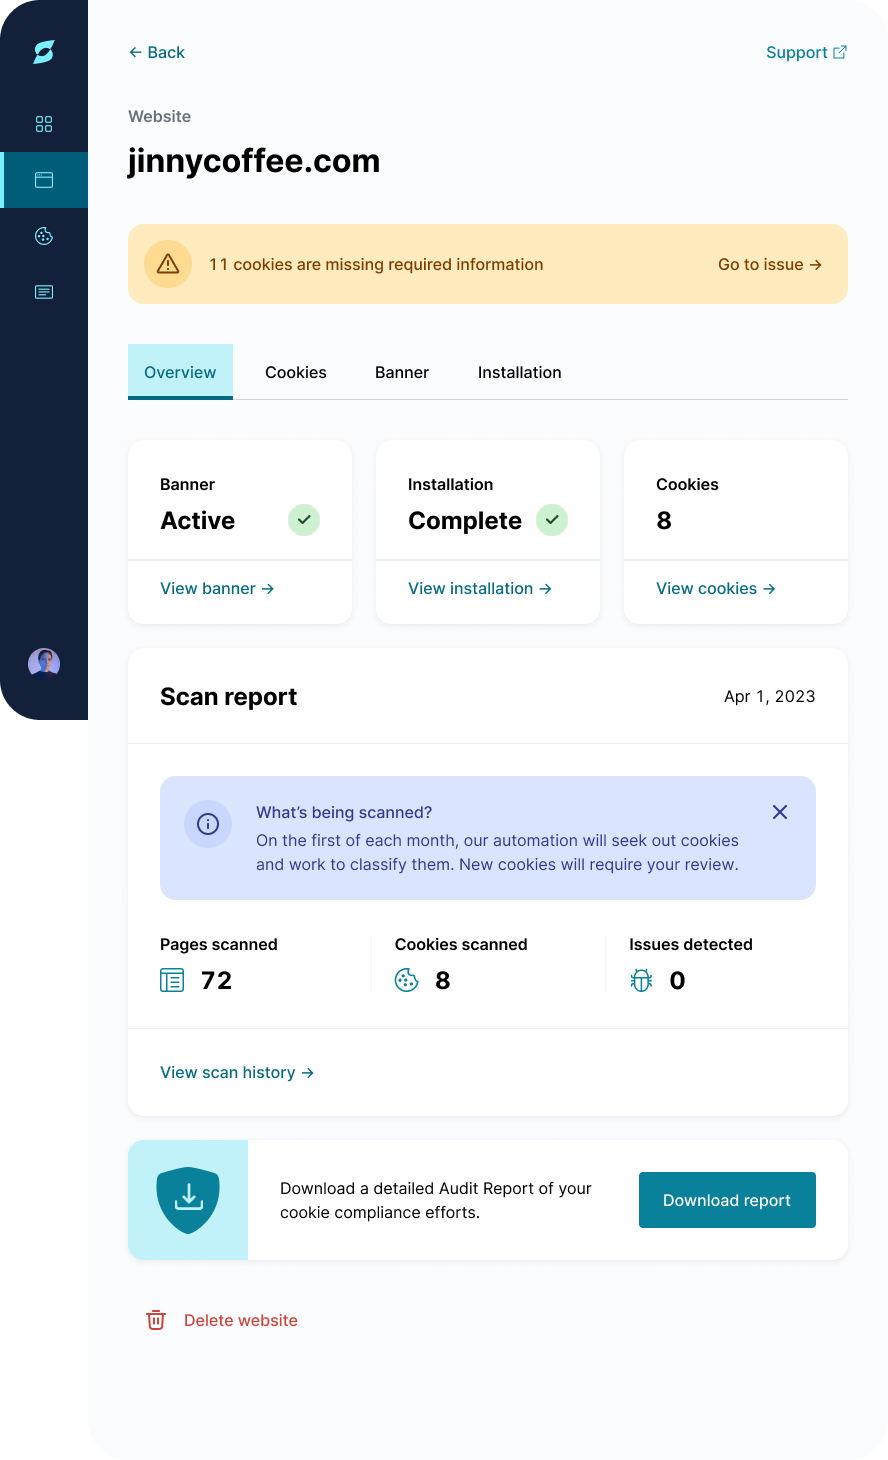This screenshot has width=888, height=1460.
Task: Click the Delete website red label
Action: tap(241, 1320)
